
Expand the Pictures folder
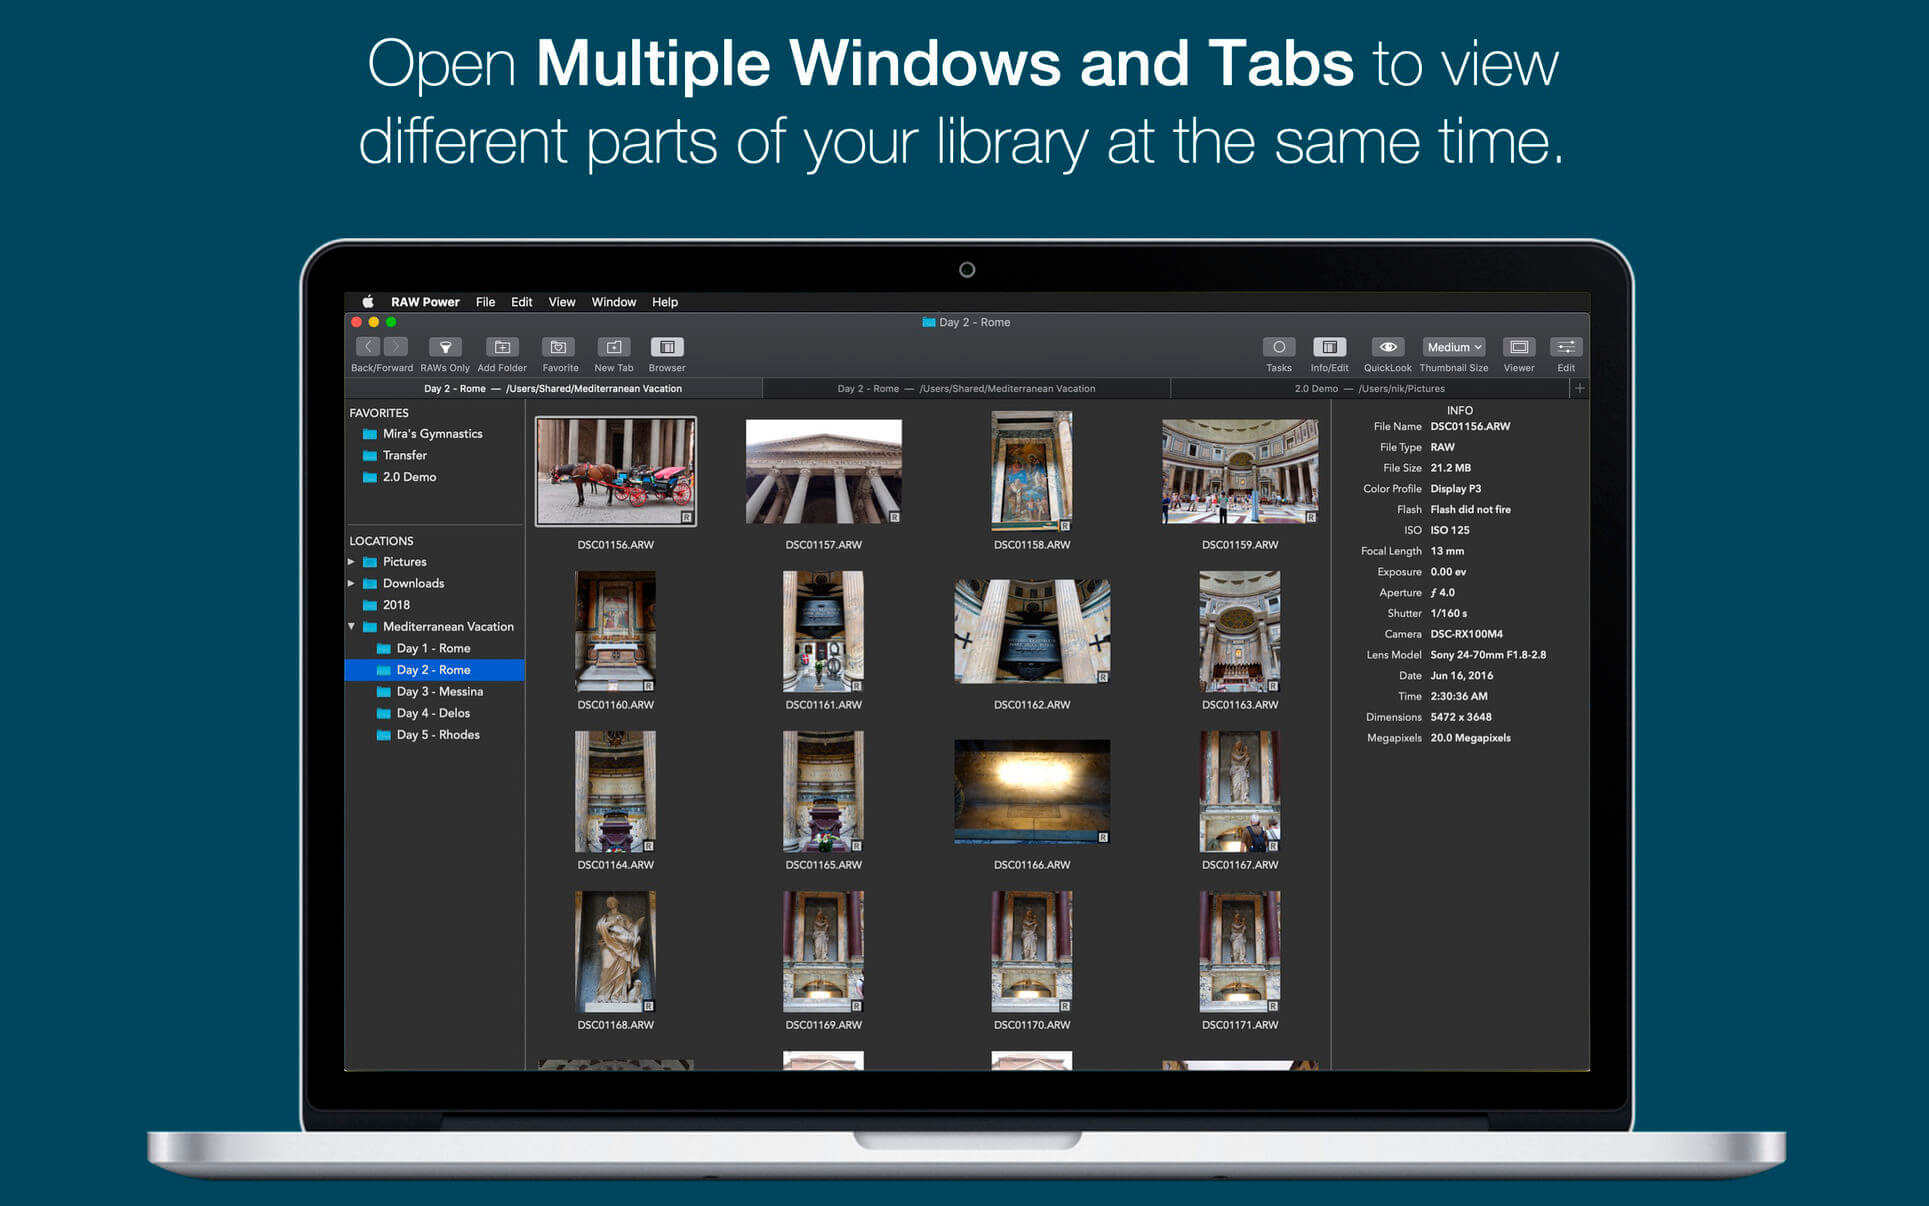pyautogui.click(x=351, y=562)
